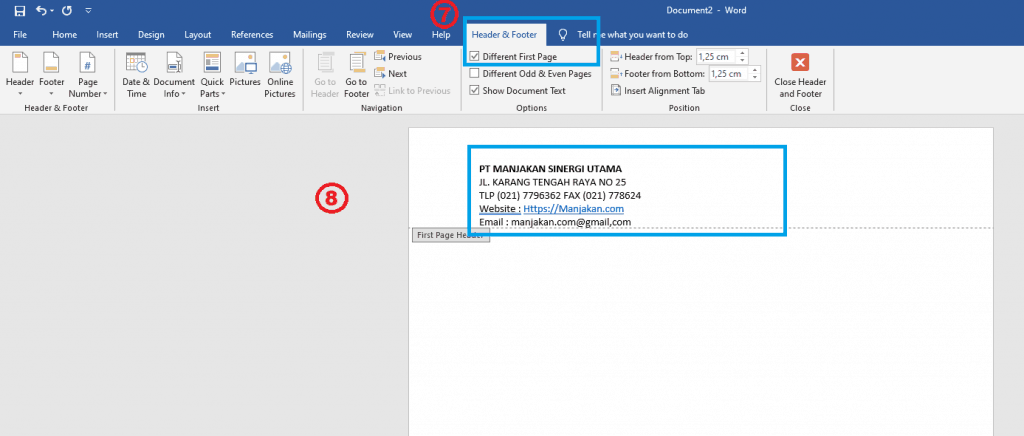1024x436 pixels.
Task: Decrease Footer from Bottom value
Action: tap(755, 77)
